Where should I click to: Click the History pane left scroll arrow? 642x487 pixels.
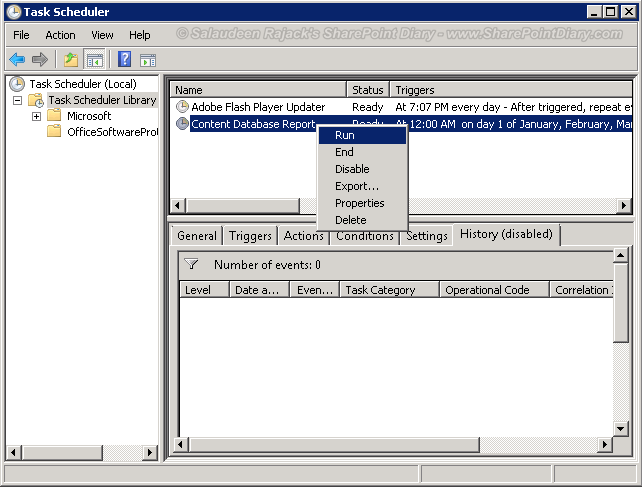coord(181,444)
